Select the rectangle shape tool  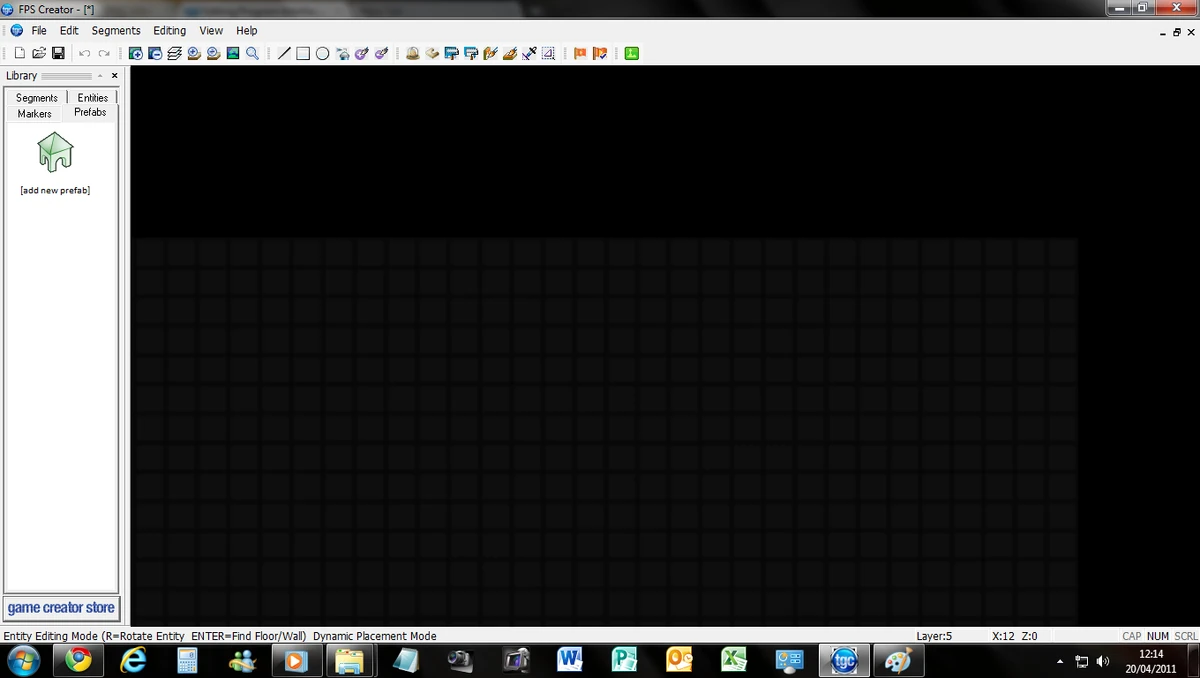tap(301, 53)
